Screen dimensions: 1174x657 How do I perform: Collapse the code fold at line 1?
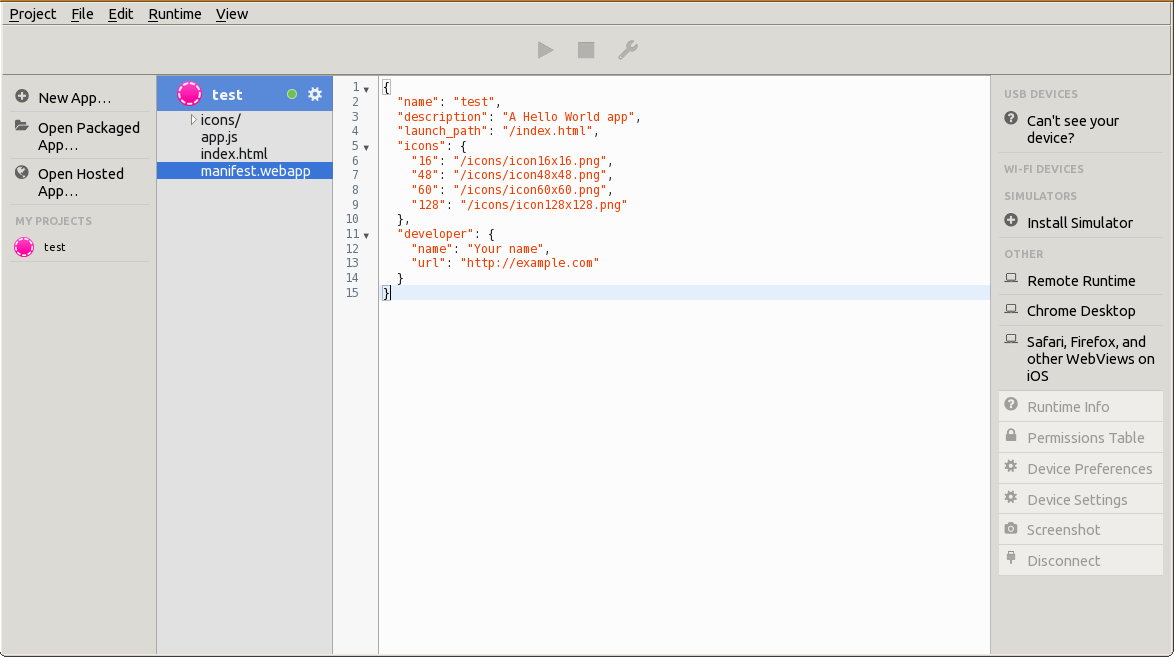coord(366,89)
